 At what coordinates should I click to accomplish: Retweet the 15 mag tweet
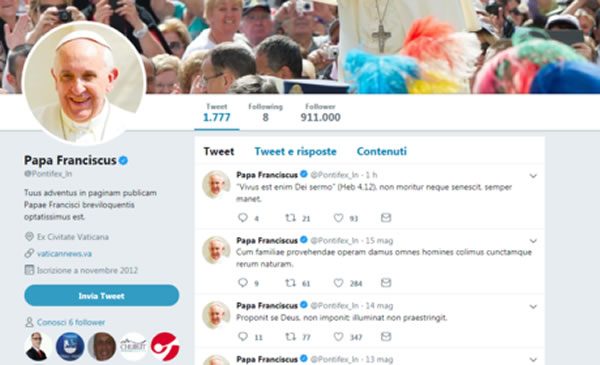tap(290, 283)
